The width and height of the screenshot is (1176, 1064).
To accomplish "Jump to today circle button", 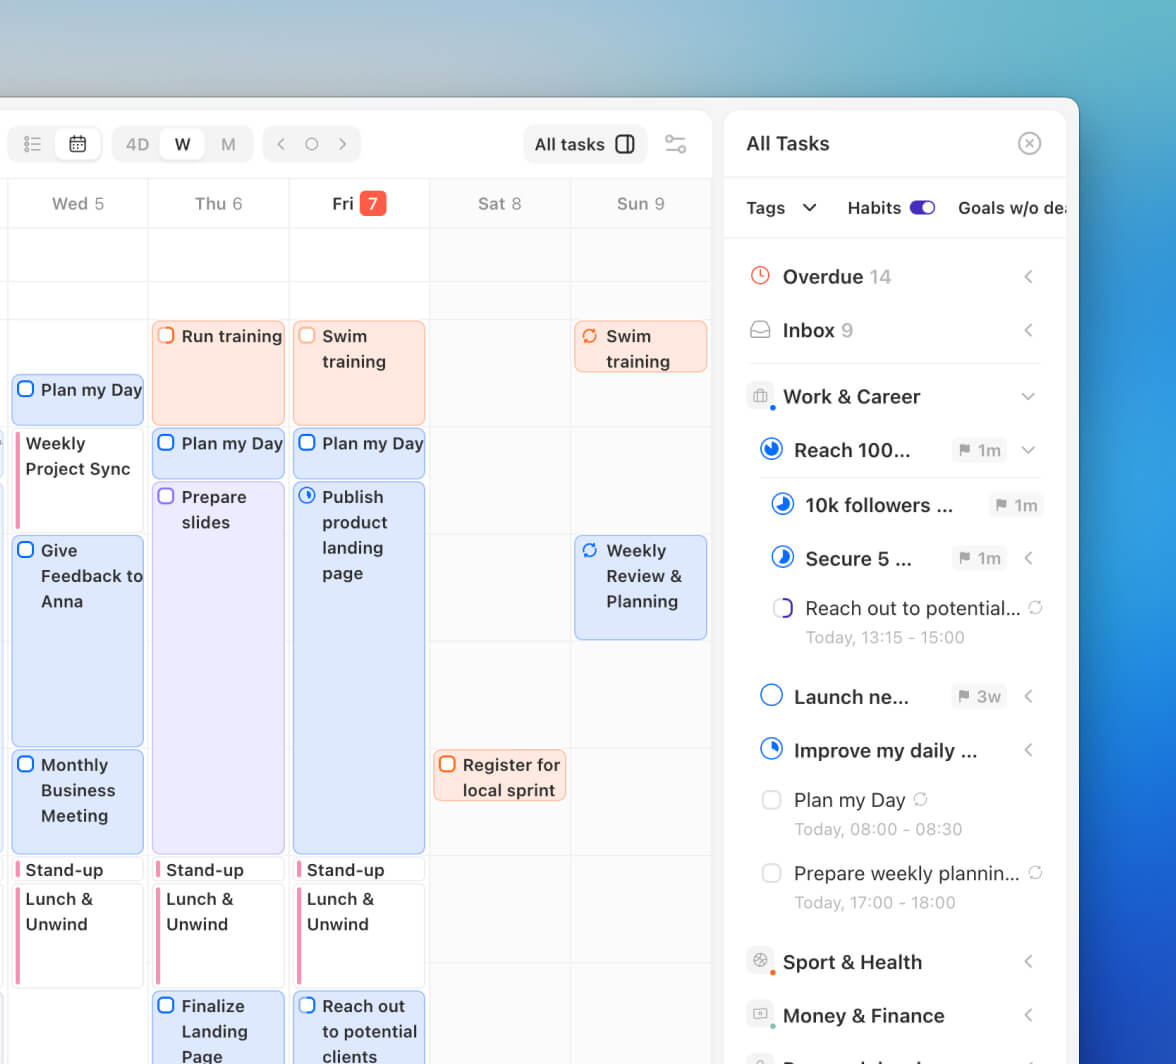I will [311, 144].
